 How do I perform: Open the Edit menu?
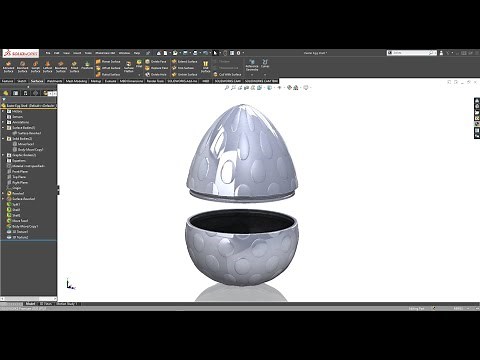point(57,53)
